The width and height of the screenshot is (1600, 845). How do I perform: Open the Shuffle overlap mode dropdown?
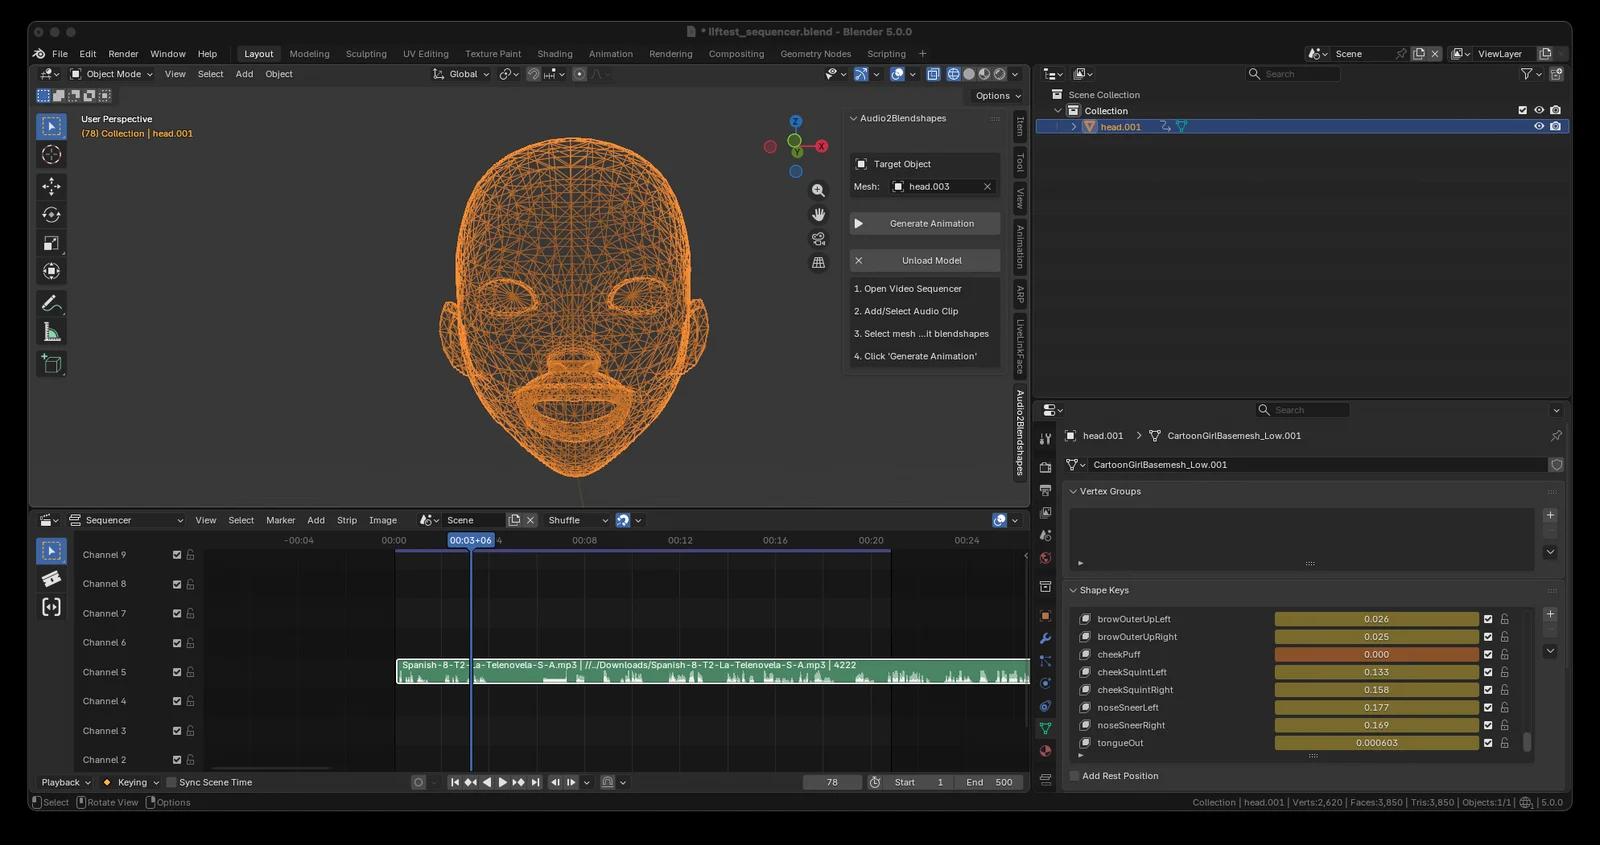pyautogui.click(x=577, y=520)
